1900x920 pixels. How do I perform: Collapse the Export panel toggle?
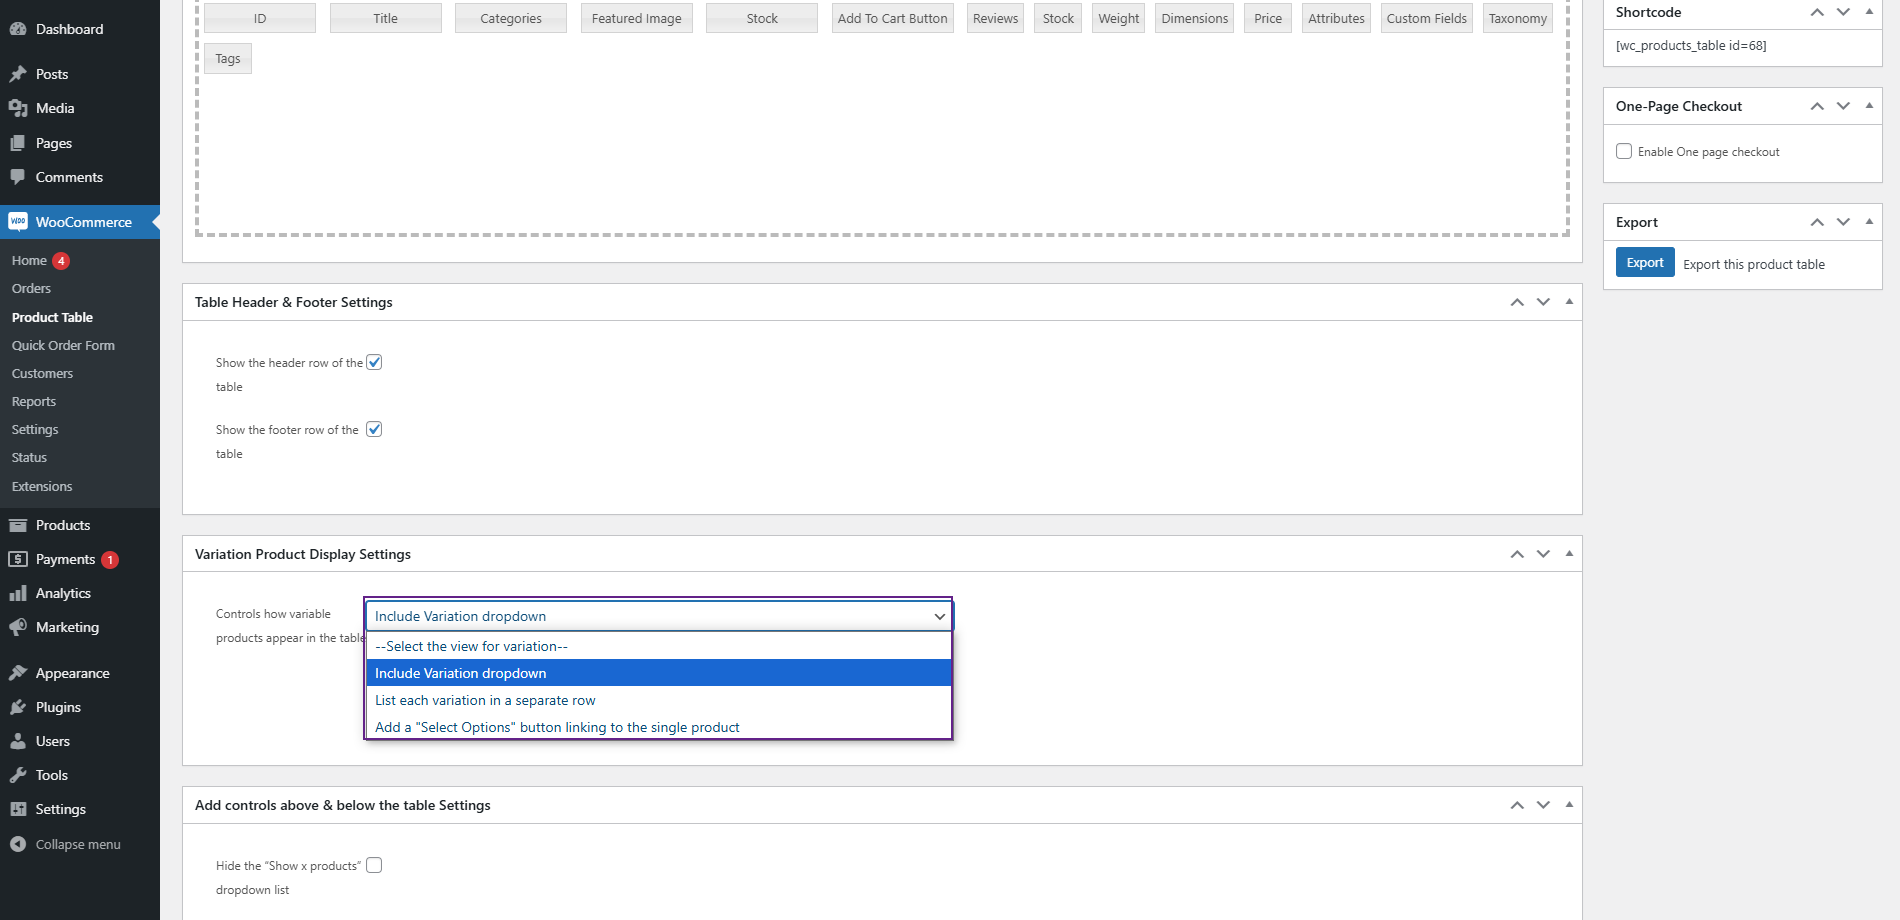(x=1869, y=222)
